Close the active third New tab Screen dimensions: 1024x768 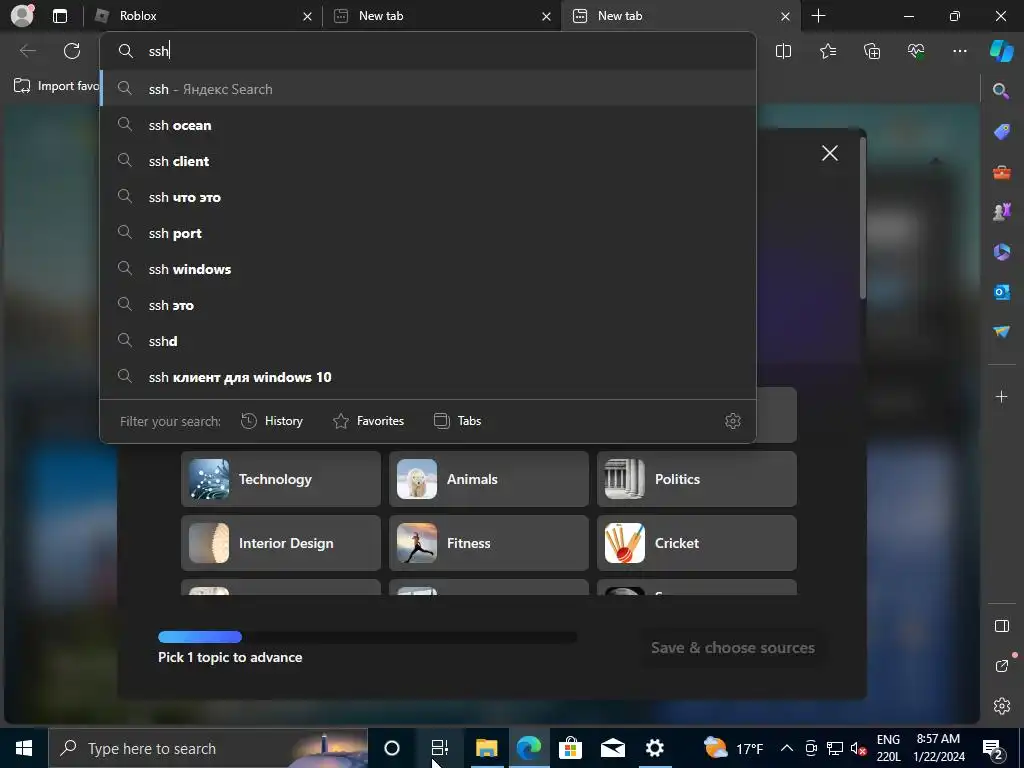tap(785, 16)
